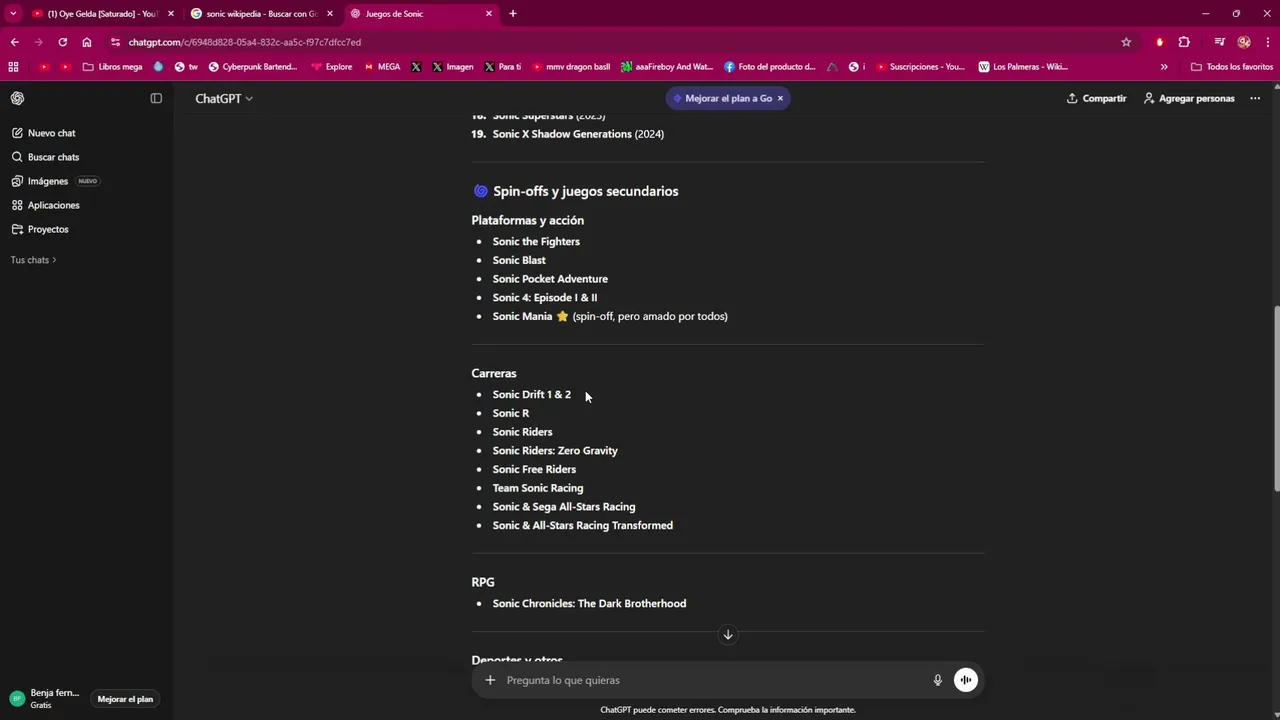The image size is (1280, 720).
Task: Click the Sonic Drift 1 & 2 entry
Action: coord(531,394)
